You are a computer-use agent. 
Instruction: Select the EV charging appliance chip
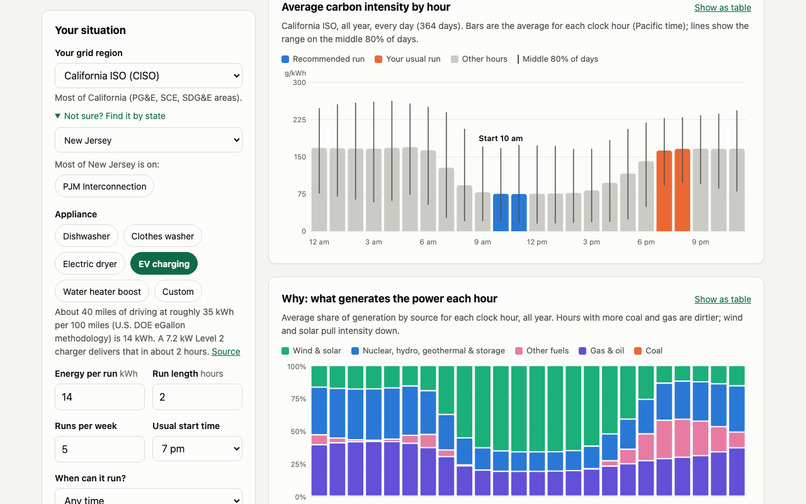pyautogui.click(x=164, y=264)
